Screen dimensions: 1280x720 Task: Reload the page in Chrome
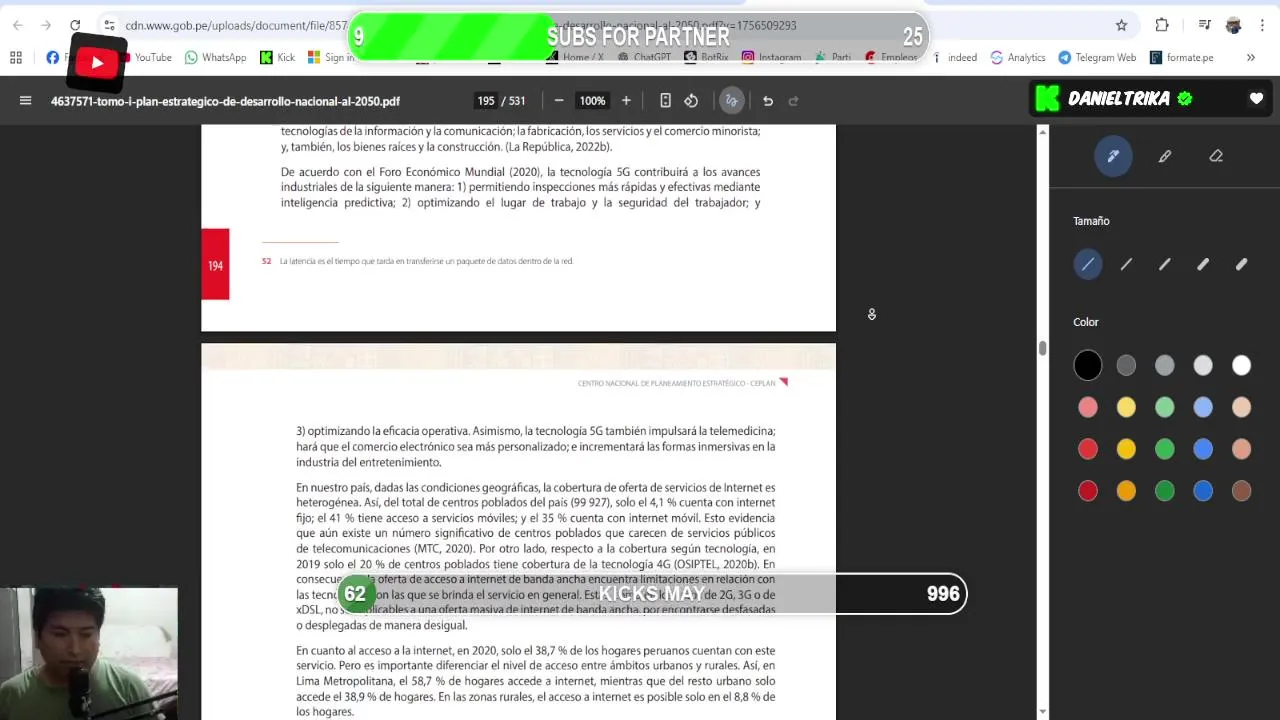pyautogui.click(x=75, y=25)
